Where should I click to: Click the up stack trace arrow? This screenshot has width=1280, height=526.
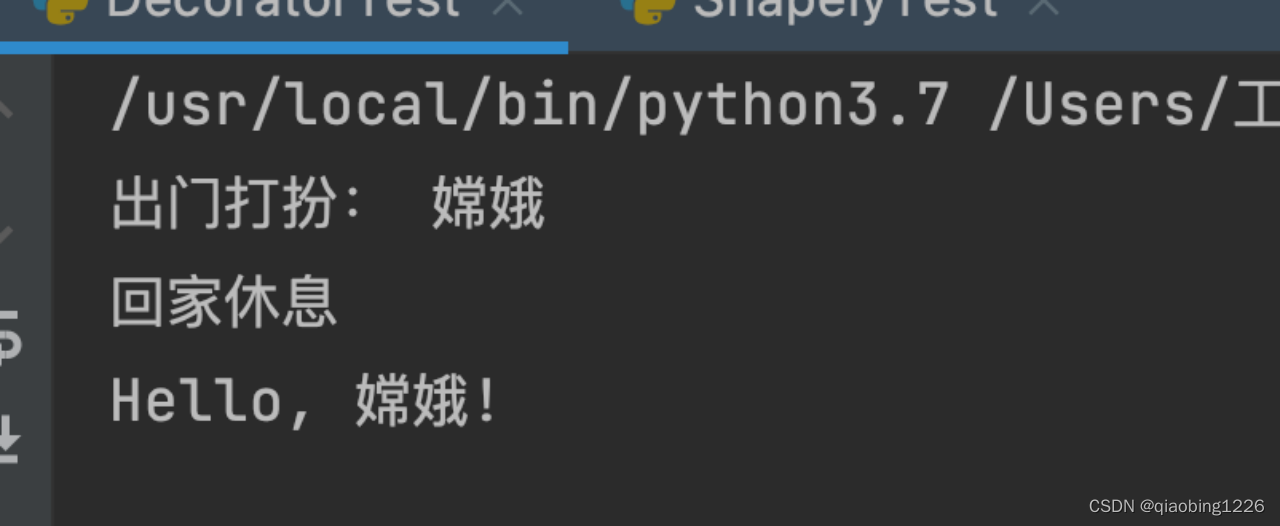click(x=6, y=106)
